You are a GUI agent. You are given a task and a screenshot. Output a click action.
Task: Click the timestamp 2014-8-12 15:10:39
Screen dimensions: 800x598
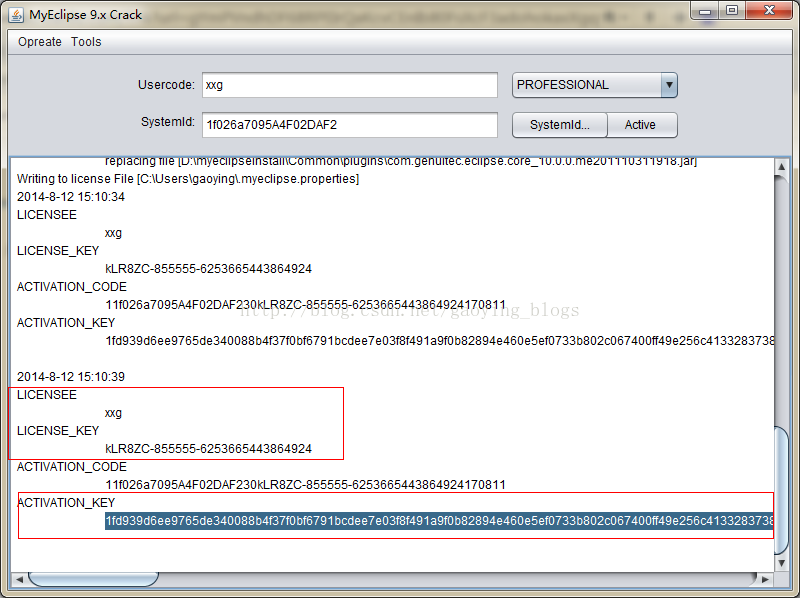pos(71,377)
